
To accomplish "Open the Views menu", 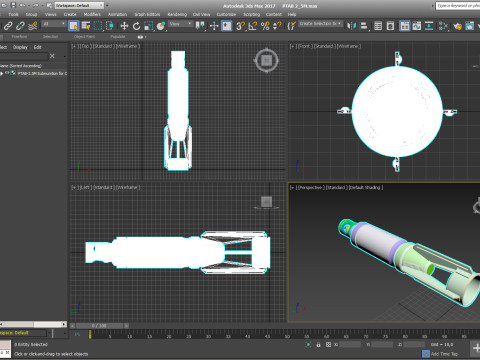I will point(50,14).
